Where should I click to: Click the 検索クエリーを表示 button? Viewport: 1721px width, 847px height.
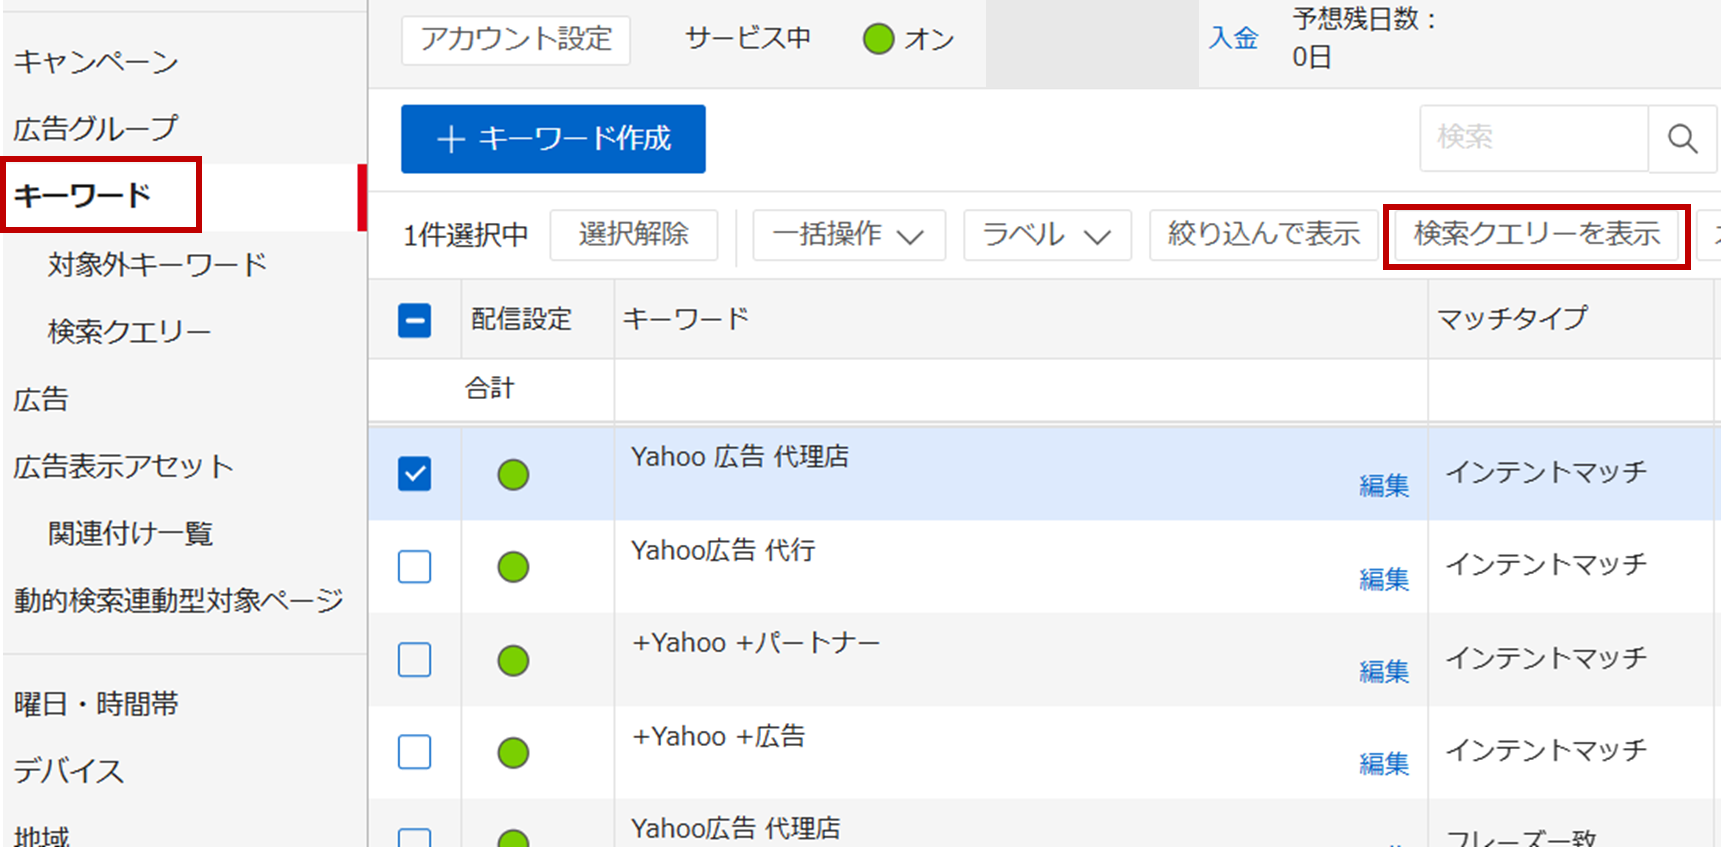(1537, 235)
